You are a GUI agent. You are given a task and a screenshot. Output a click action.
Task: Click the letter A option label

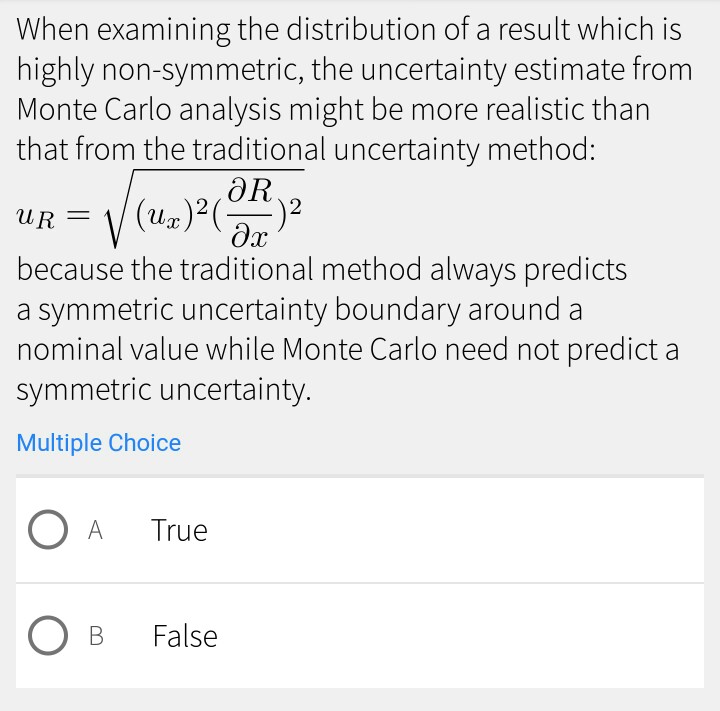(x=96, y=531)
